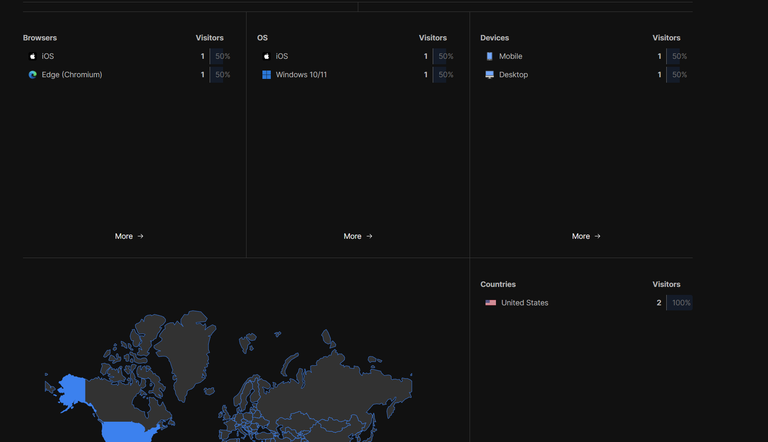Click the arrow beside More in OS

pos(369,236)
